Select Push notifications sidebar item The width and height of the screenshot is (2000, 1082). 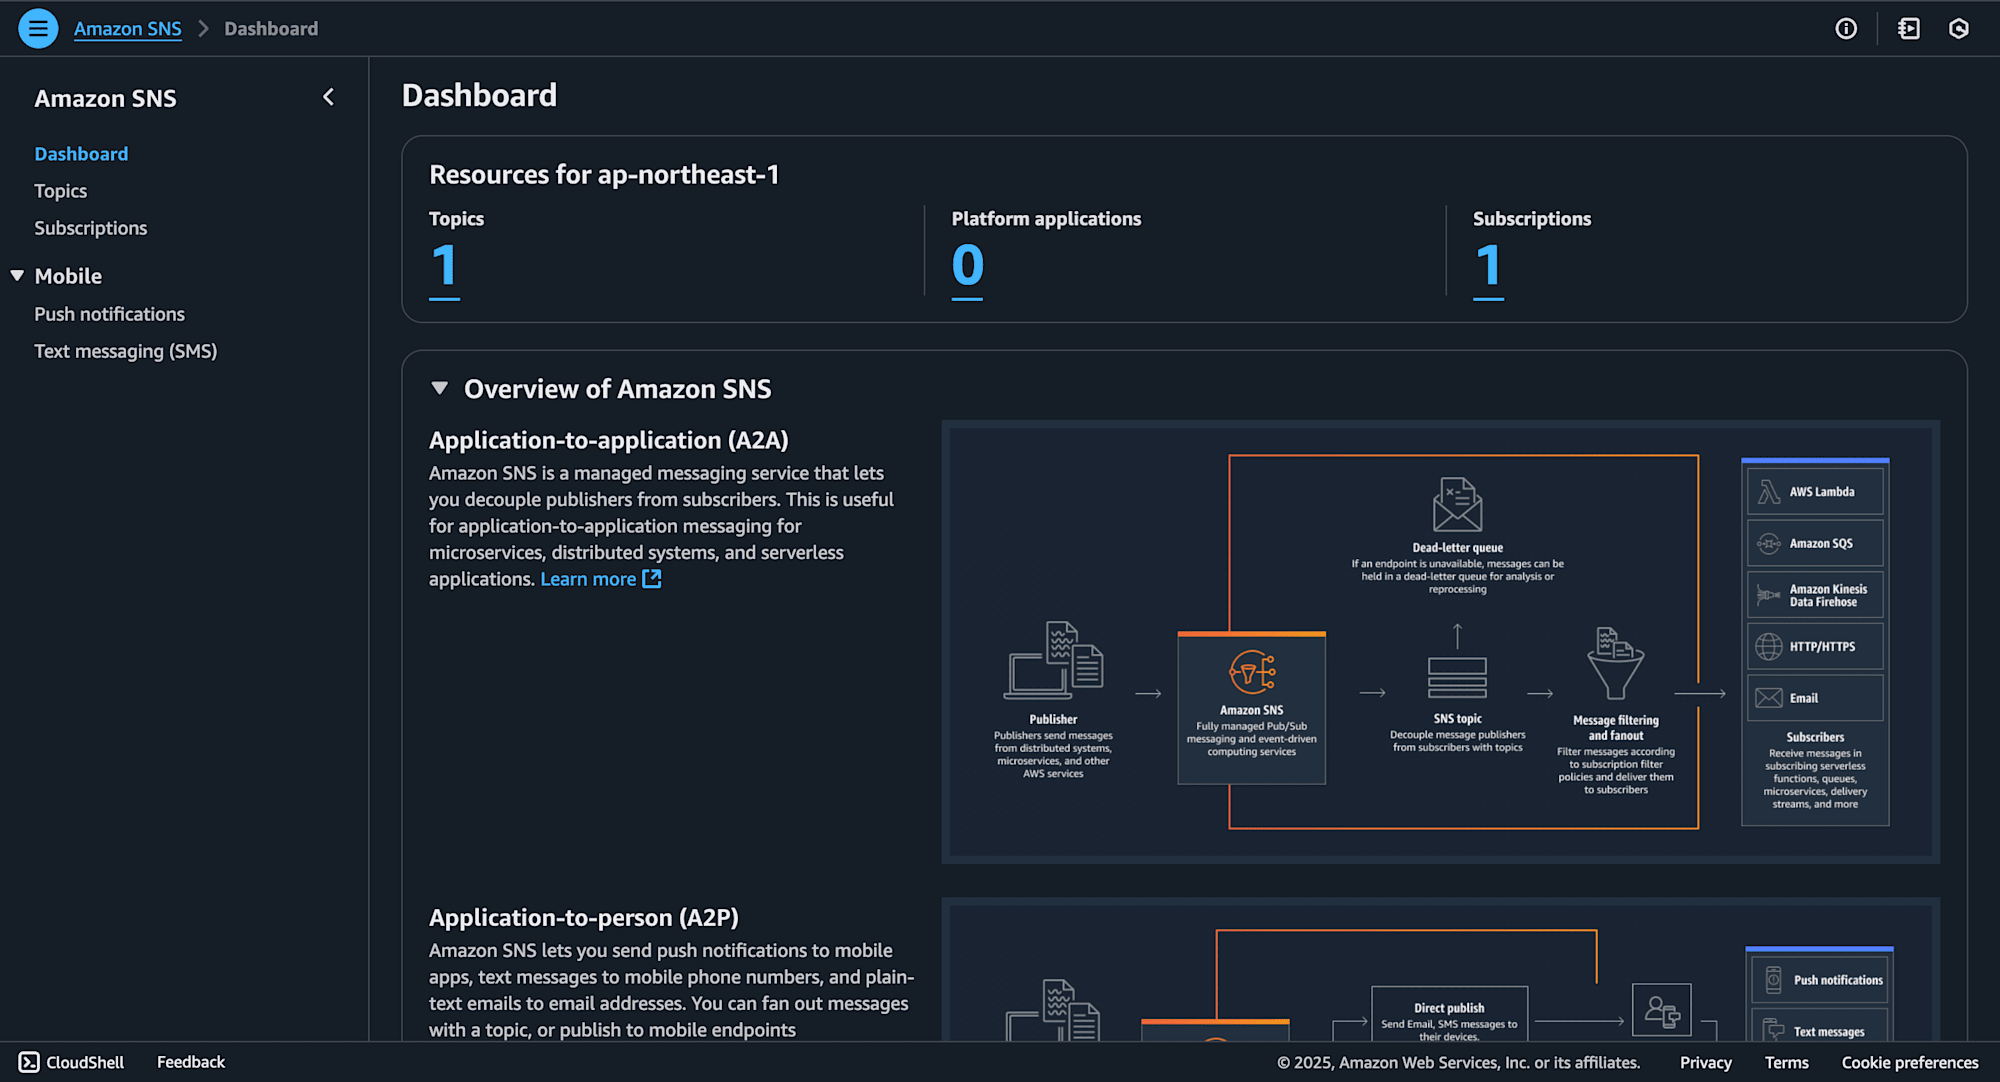[x=109, y=313]
